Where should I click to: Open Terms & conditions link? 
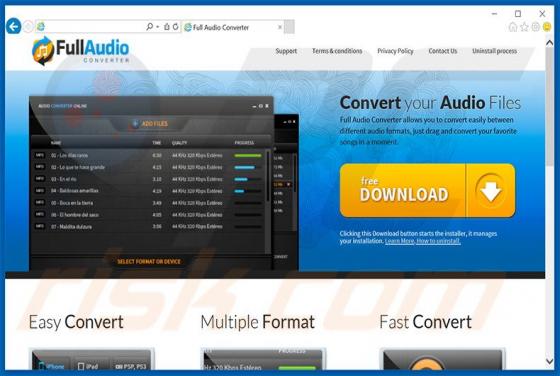[337, 51]
